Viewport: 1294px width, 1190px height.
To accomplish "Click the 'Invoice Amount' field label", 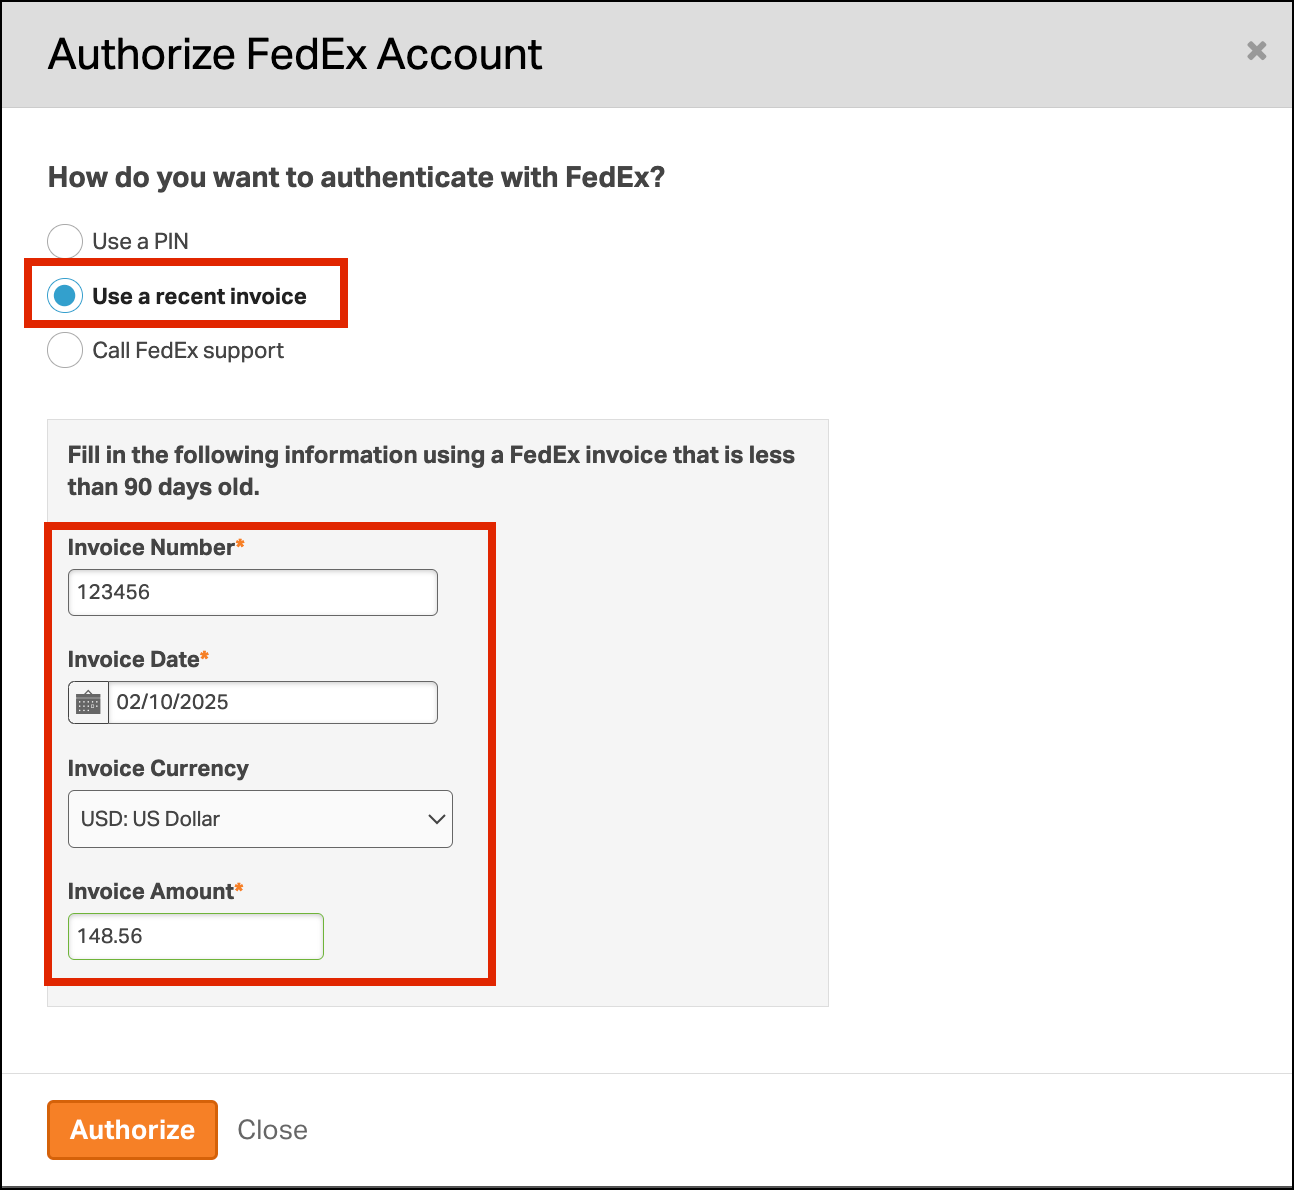I will pos(151,891).
